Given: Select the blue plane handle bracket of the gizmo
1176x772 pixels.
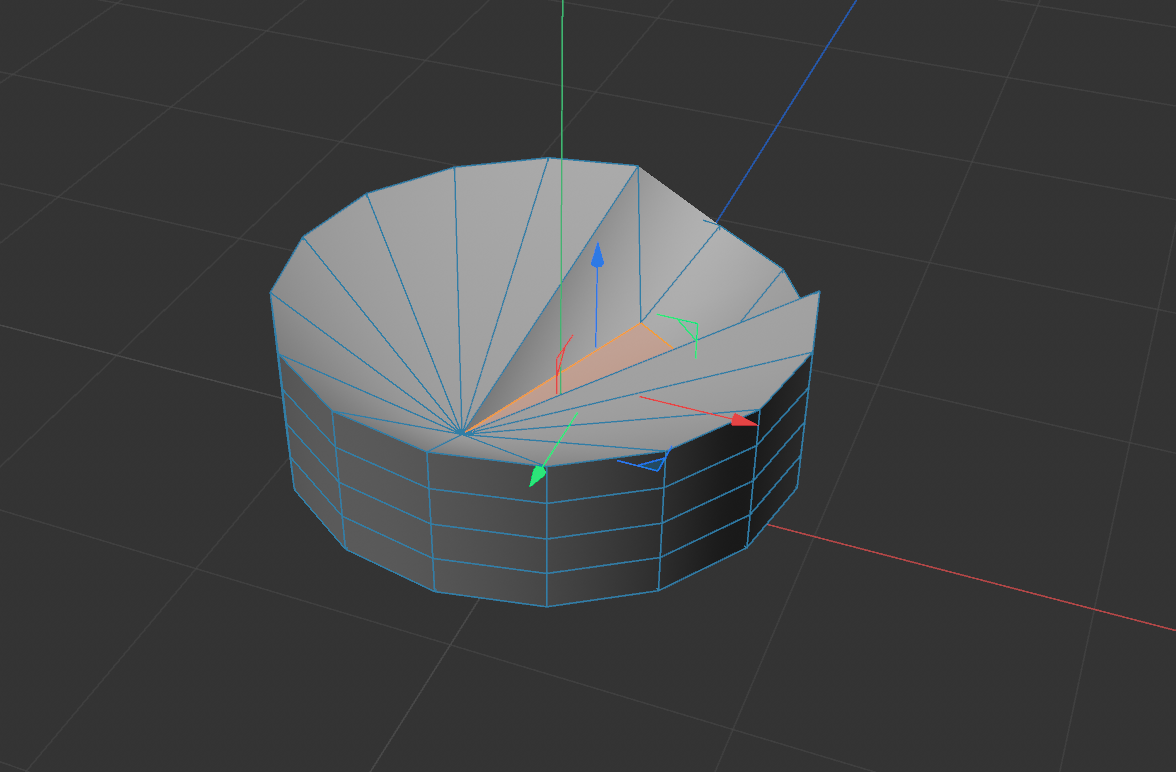Looking at the screenshot, I should tap(644, 459).
